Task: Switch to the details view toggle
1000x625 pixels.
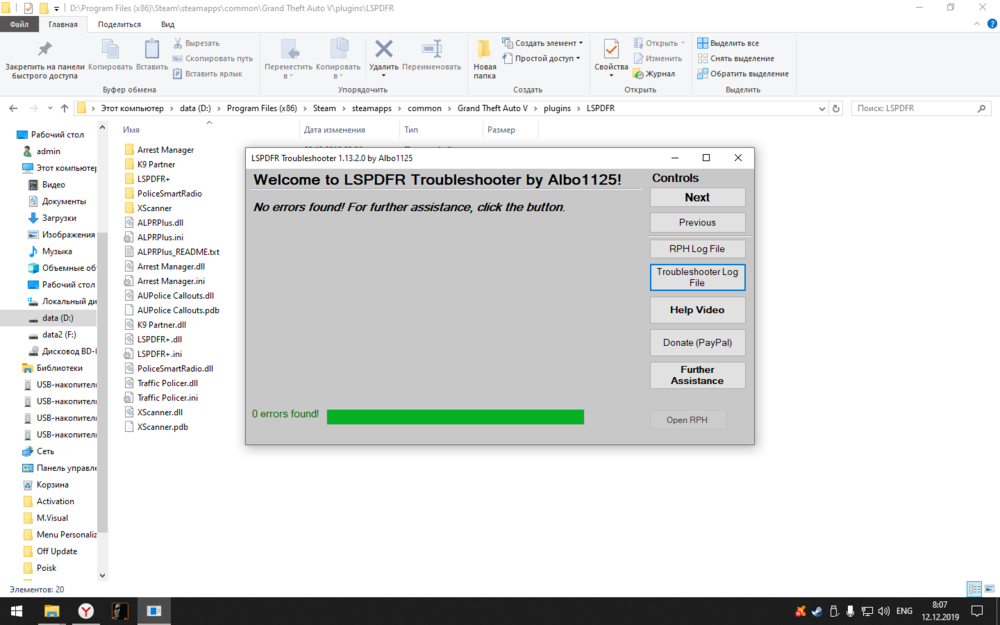Action: click(974, 589)
